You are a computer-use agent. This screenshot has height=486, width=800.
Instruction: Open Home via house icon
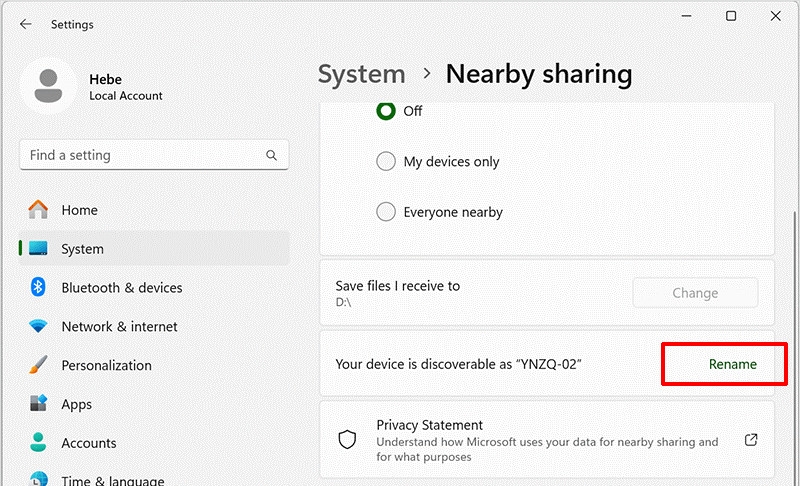click(x=38, y=210)
